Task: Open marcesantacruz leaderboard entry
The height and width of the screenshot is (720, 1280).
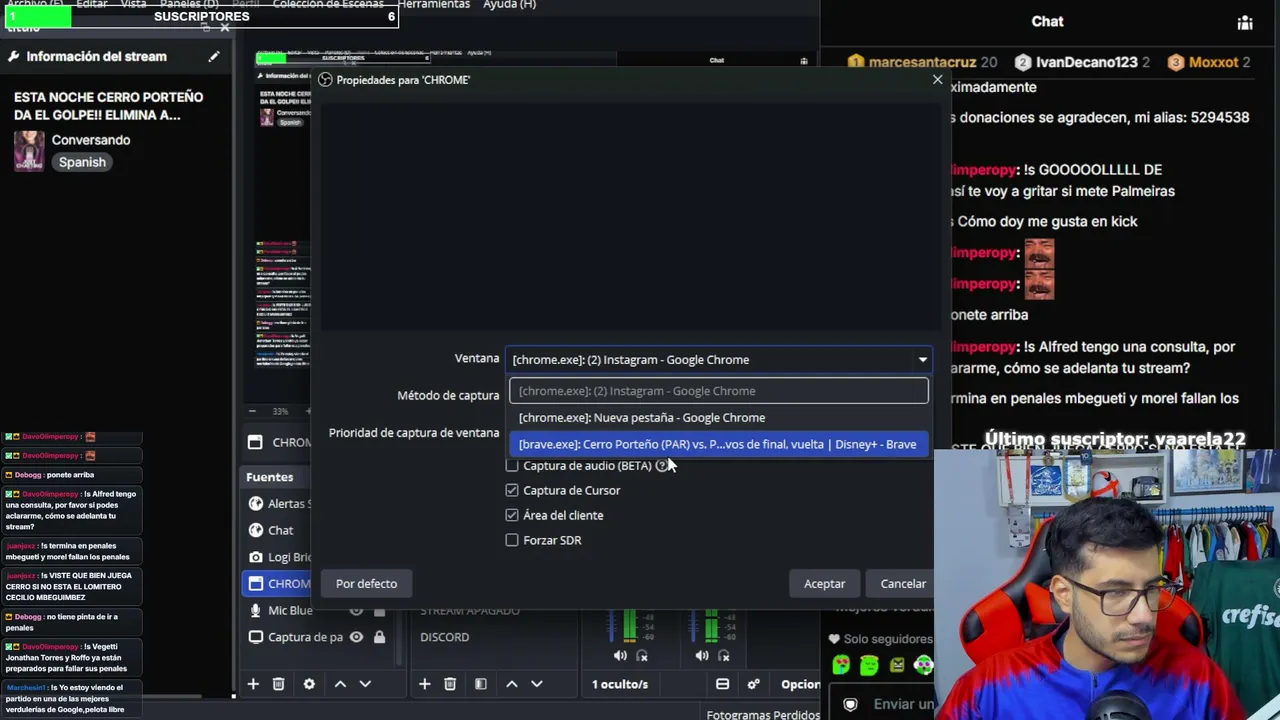Action: [922, 62]
